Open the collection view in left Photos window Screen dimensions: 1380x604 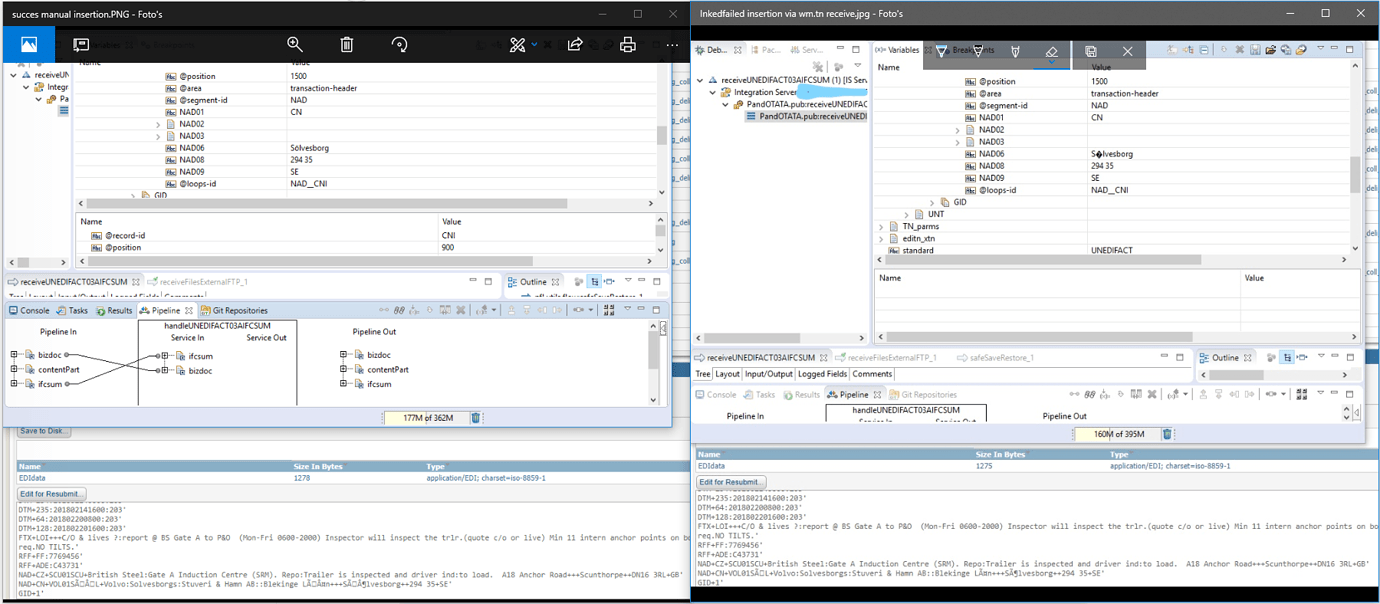28,44
